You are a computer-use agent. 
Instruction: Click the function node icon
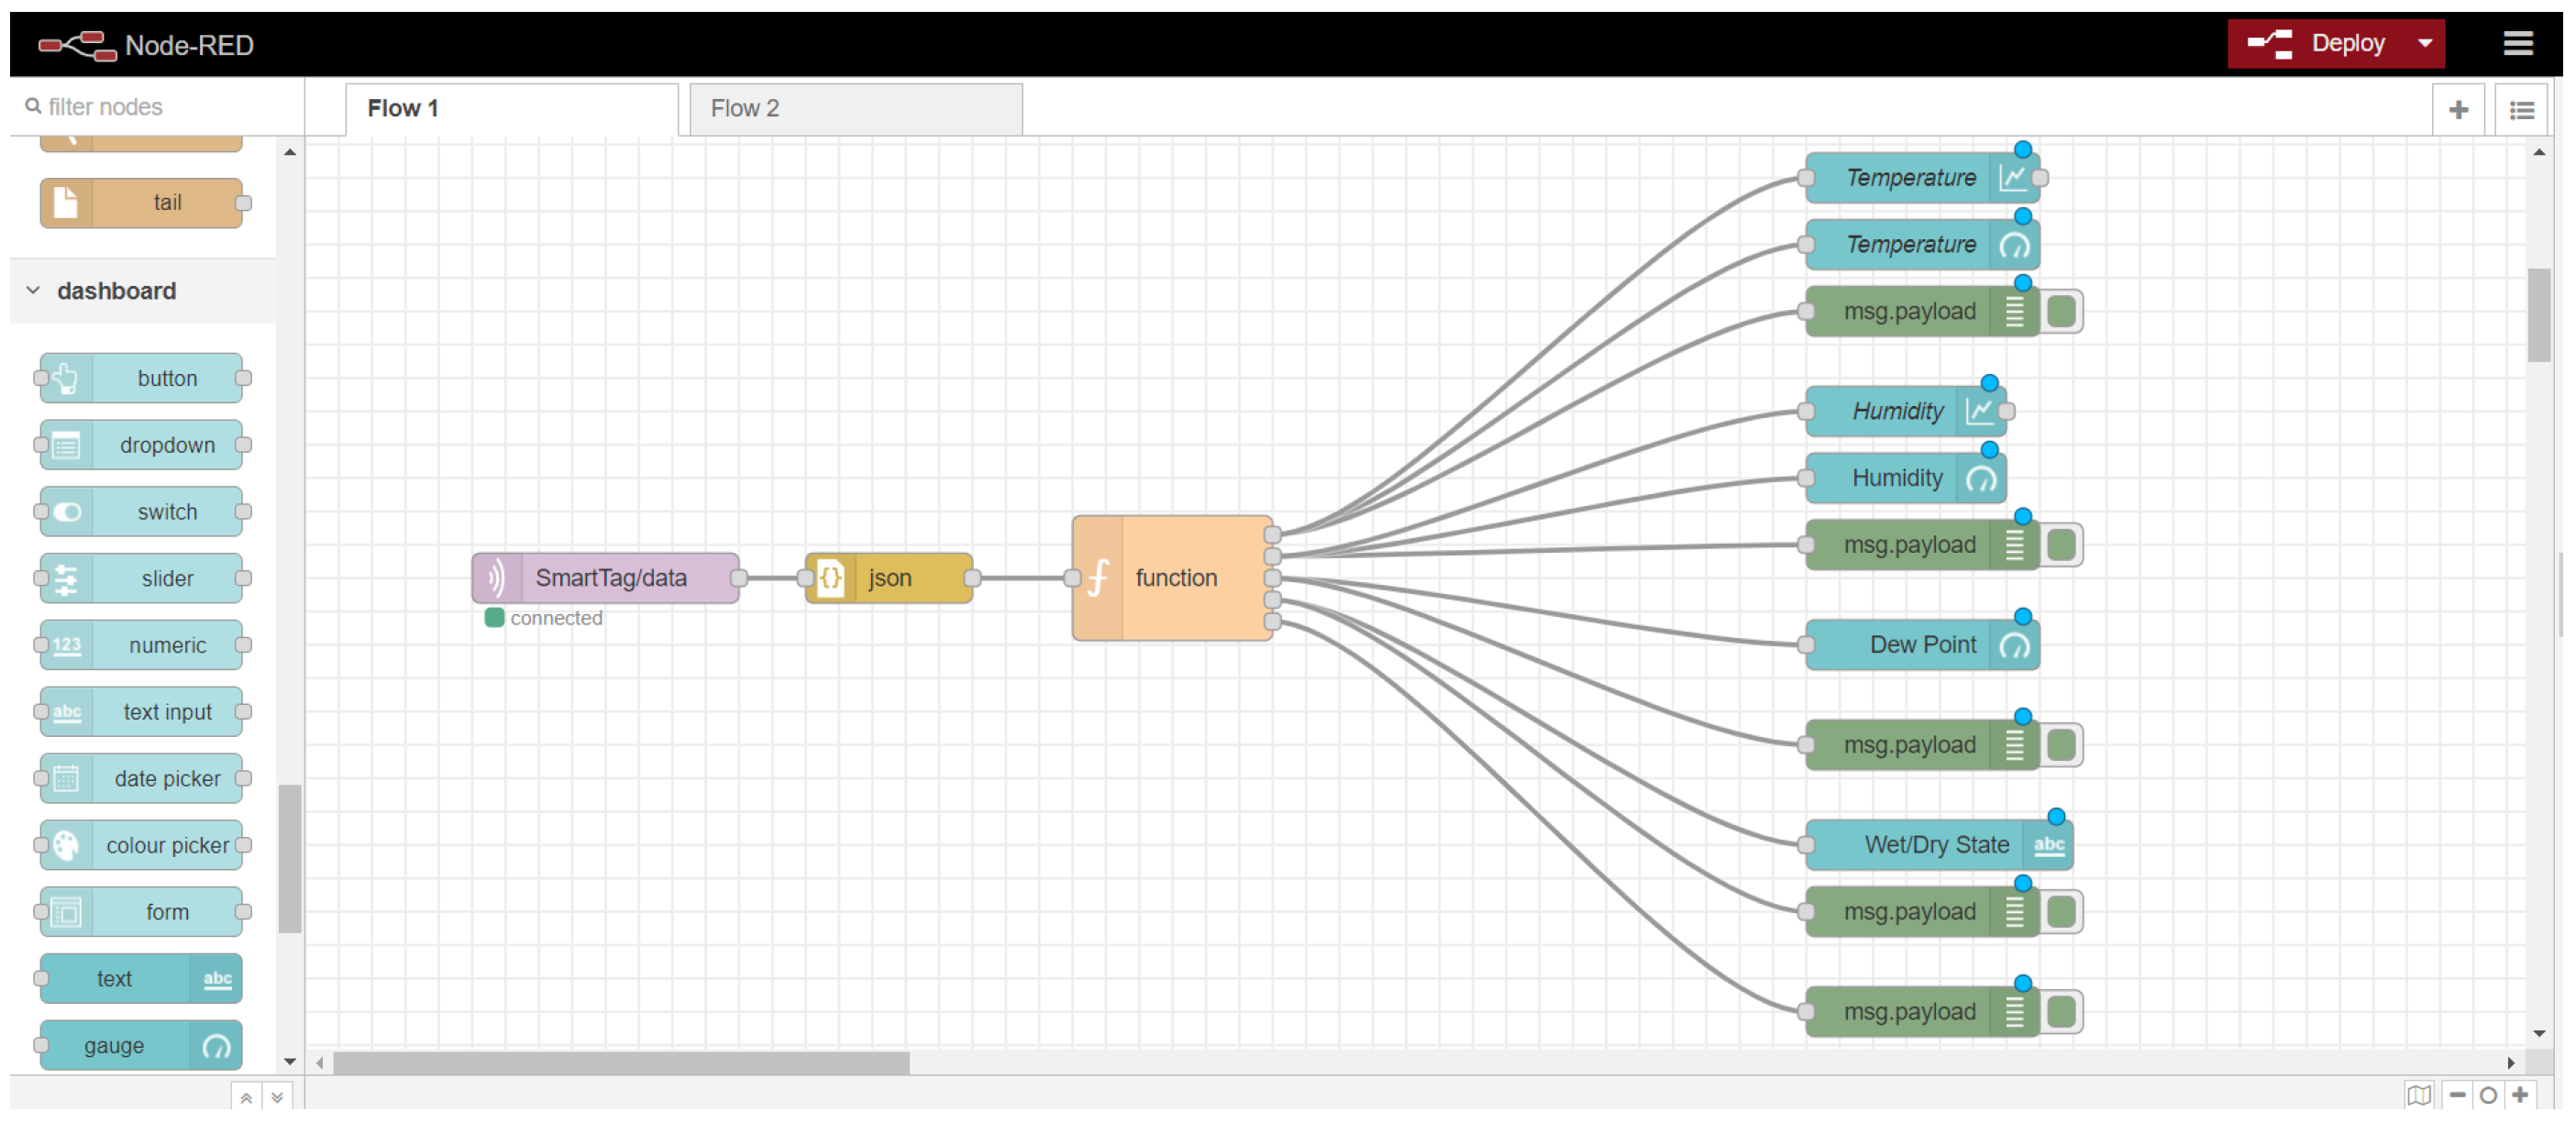(x=1097, y=578)
